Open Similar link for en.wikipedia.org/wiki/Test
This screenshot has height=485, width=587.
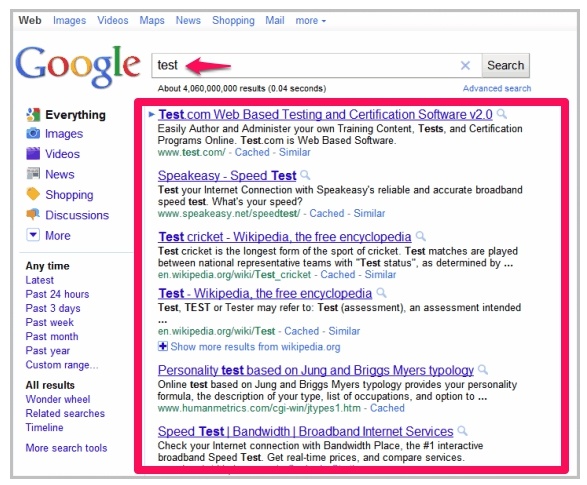click(344, 331)
